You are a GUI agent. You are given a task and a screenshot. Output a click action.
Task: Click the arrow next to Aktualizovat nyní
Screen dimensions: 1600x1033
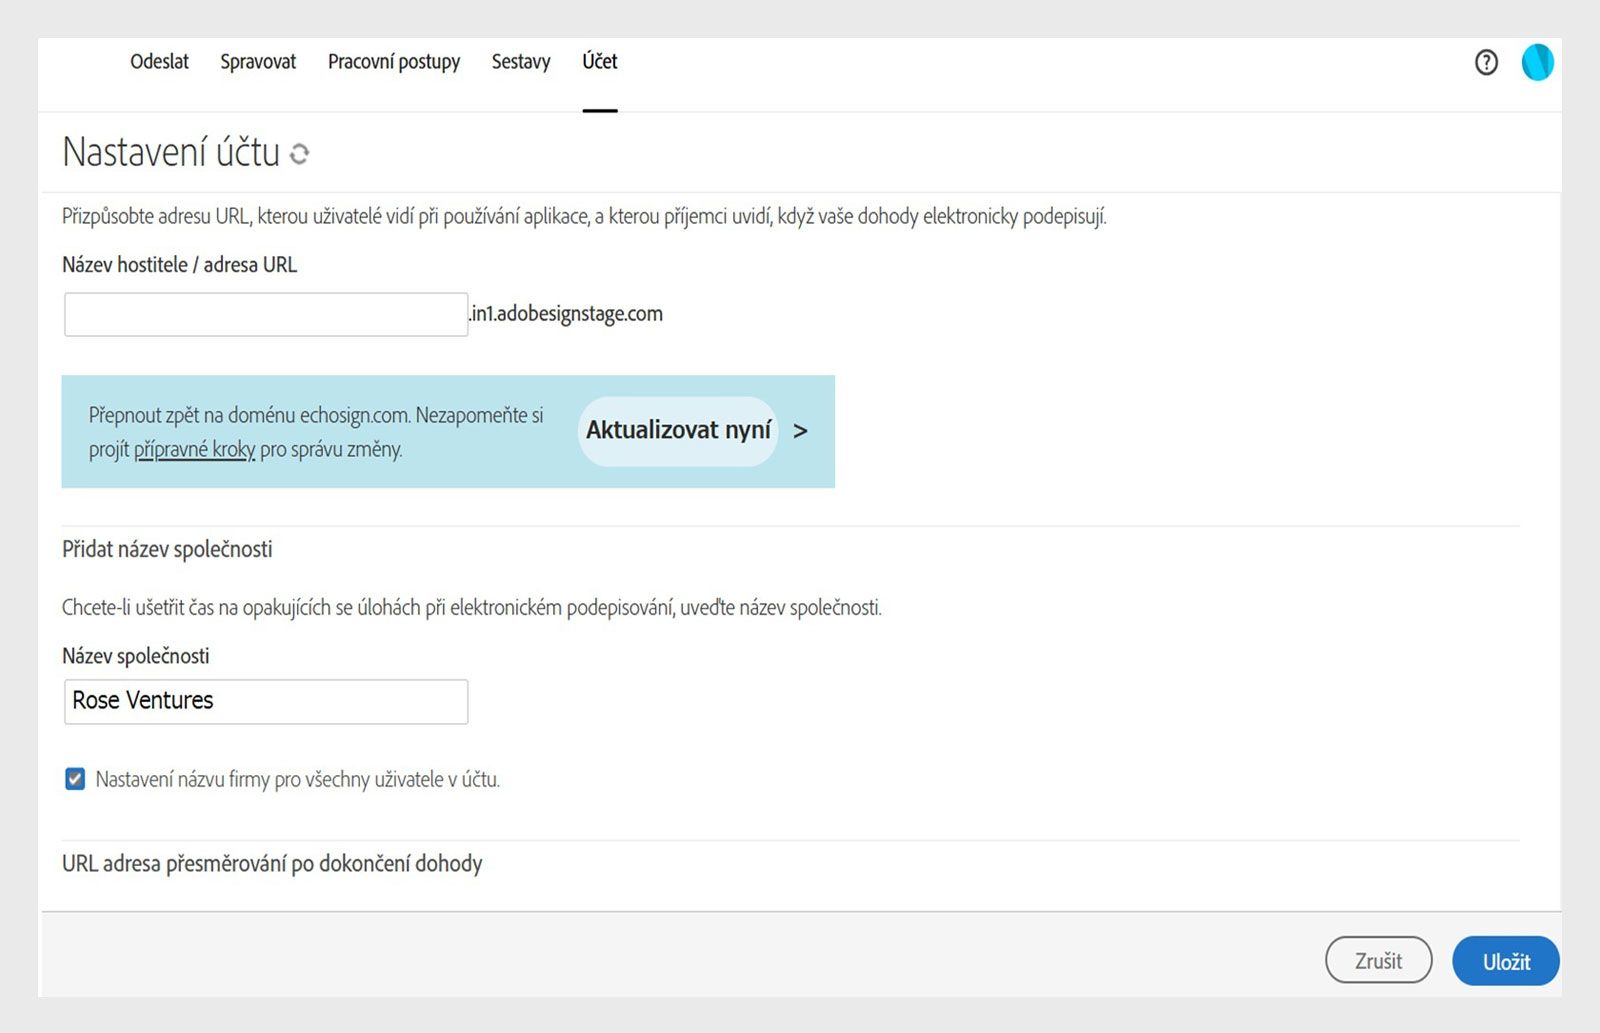(800, 431)
